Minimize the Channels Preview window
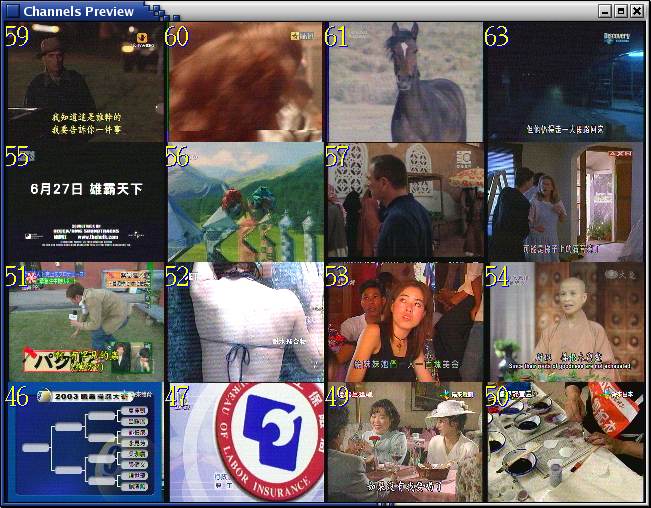 (x=605, y=11)
